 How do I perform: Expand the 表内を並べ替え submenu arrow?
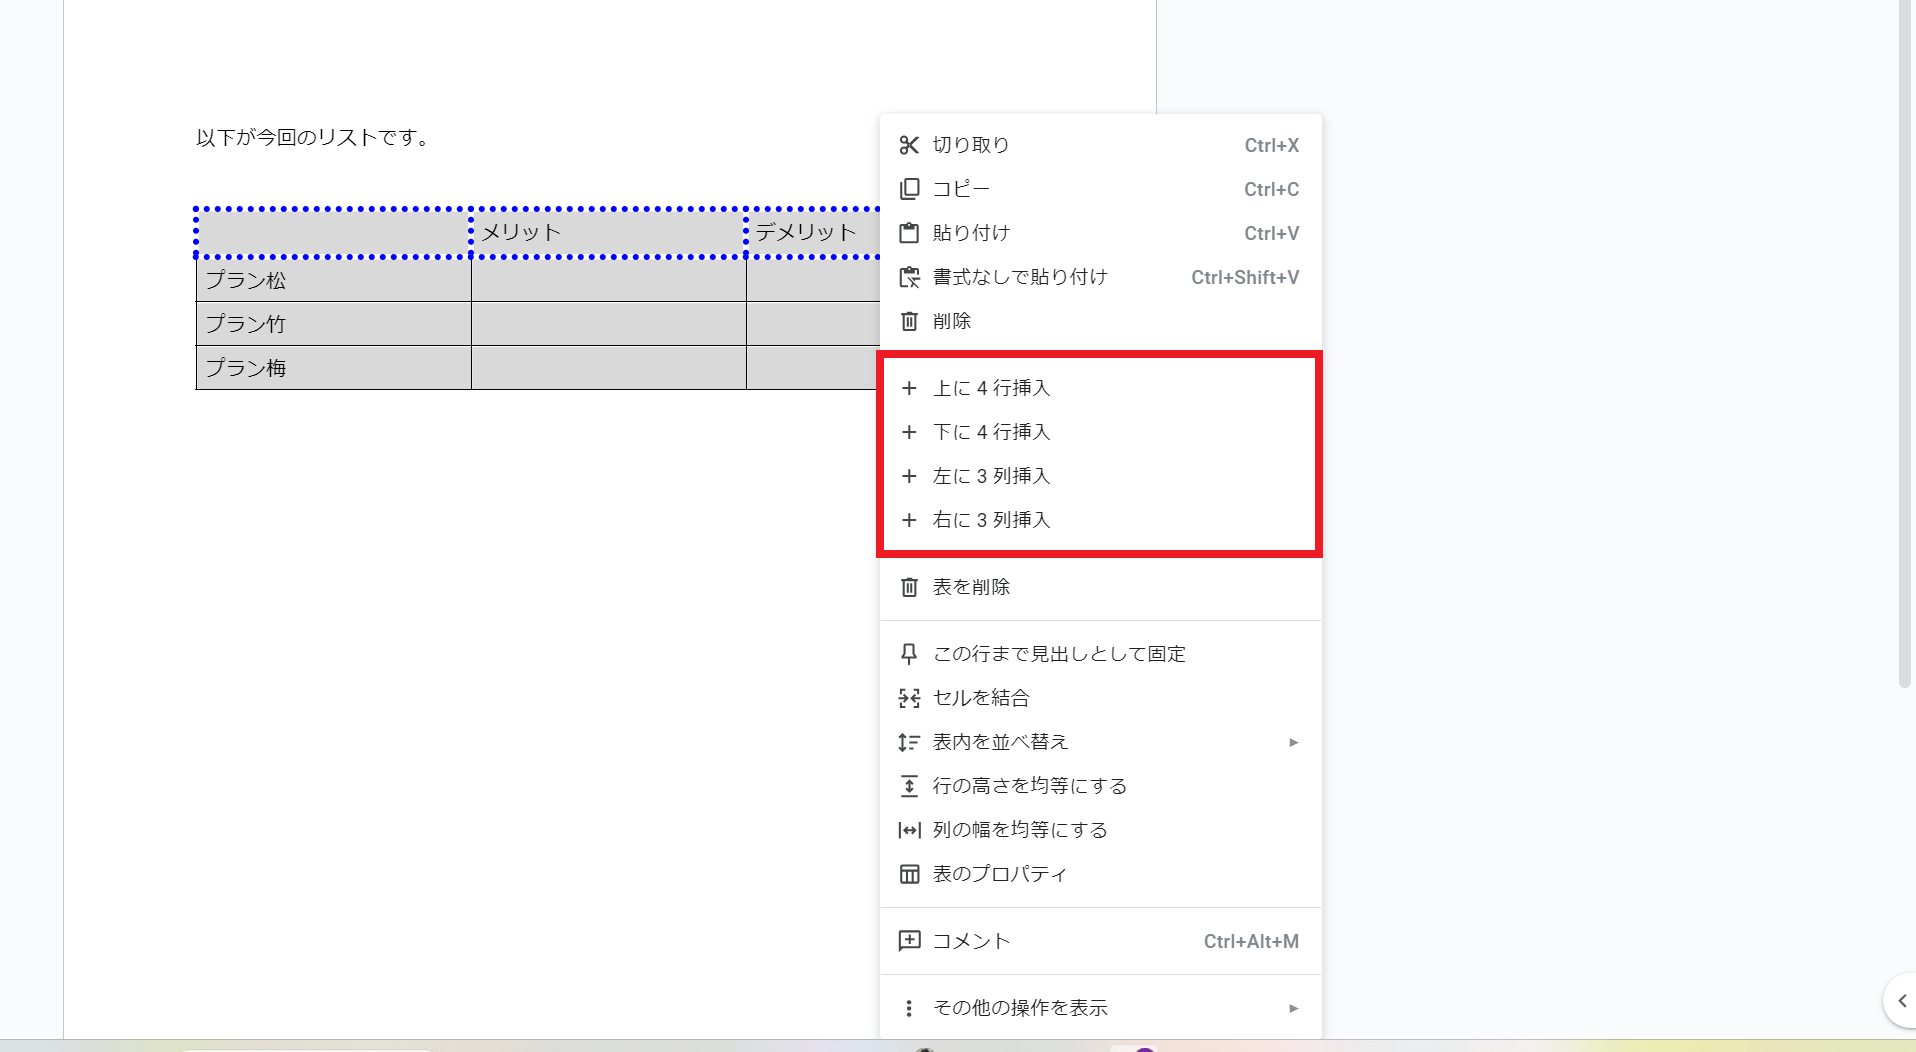(1293, 742)
